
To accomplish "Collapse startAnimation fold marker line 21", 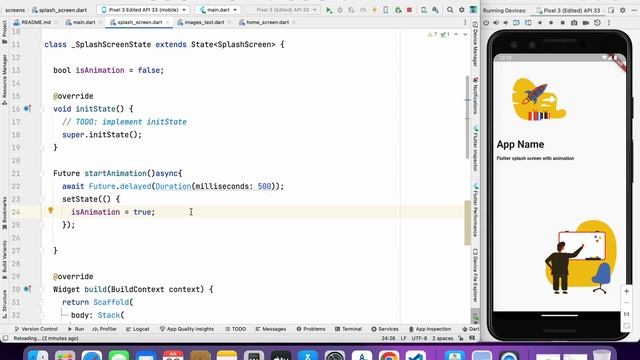I will [41, 173].
